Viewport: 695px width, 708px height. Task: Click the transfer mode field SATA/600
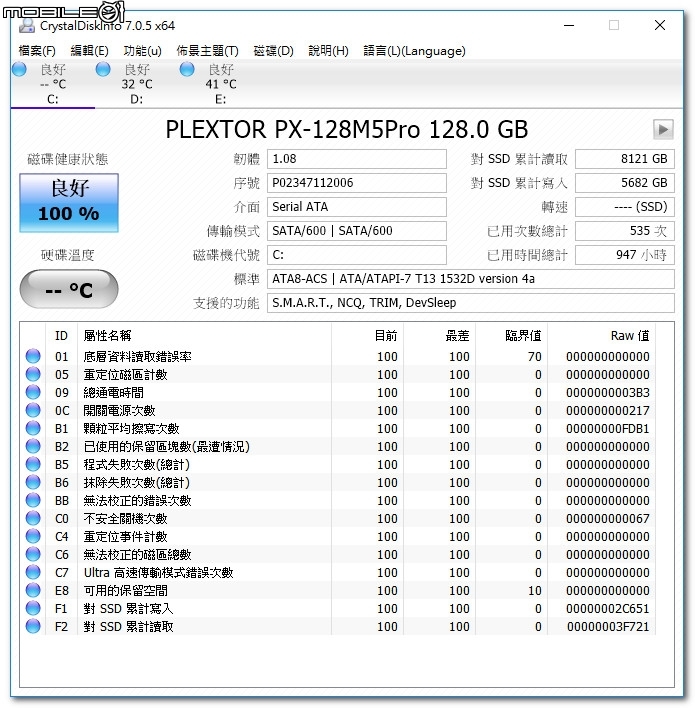(357, 231)
